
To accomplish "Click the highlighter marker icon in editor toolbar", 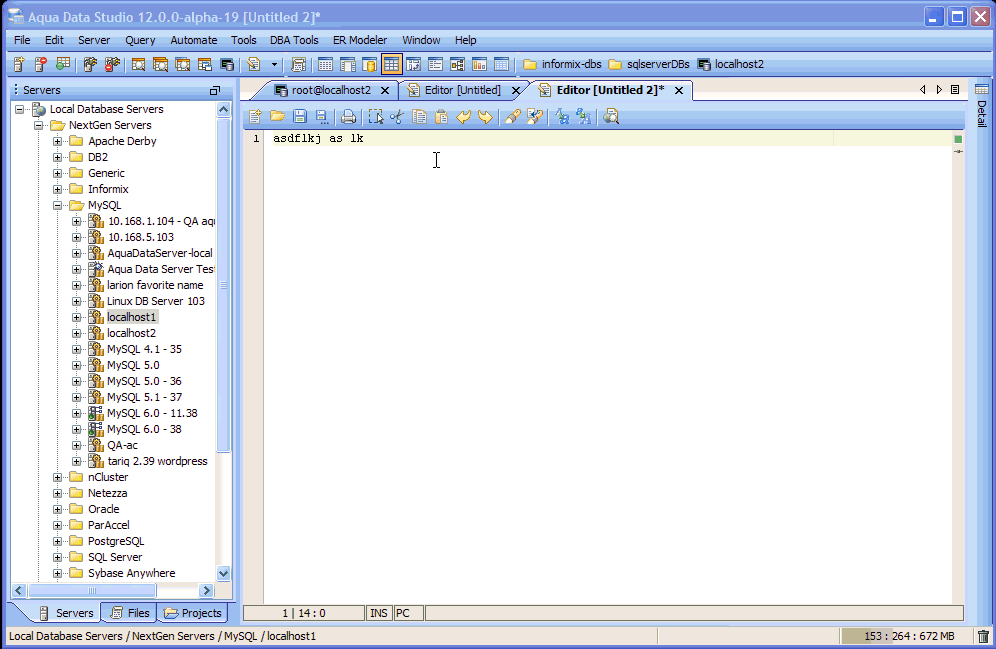I will click(512, 116).
